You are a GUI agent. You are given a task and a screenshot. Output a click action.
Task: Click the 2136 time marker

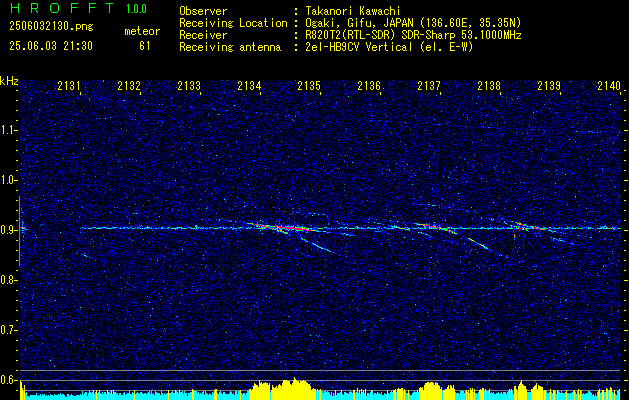click(x=369, y=86)
